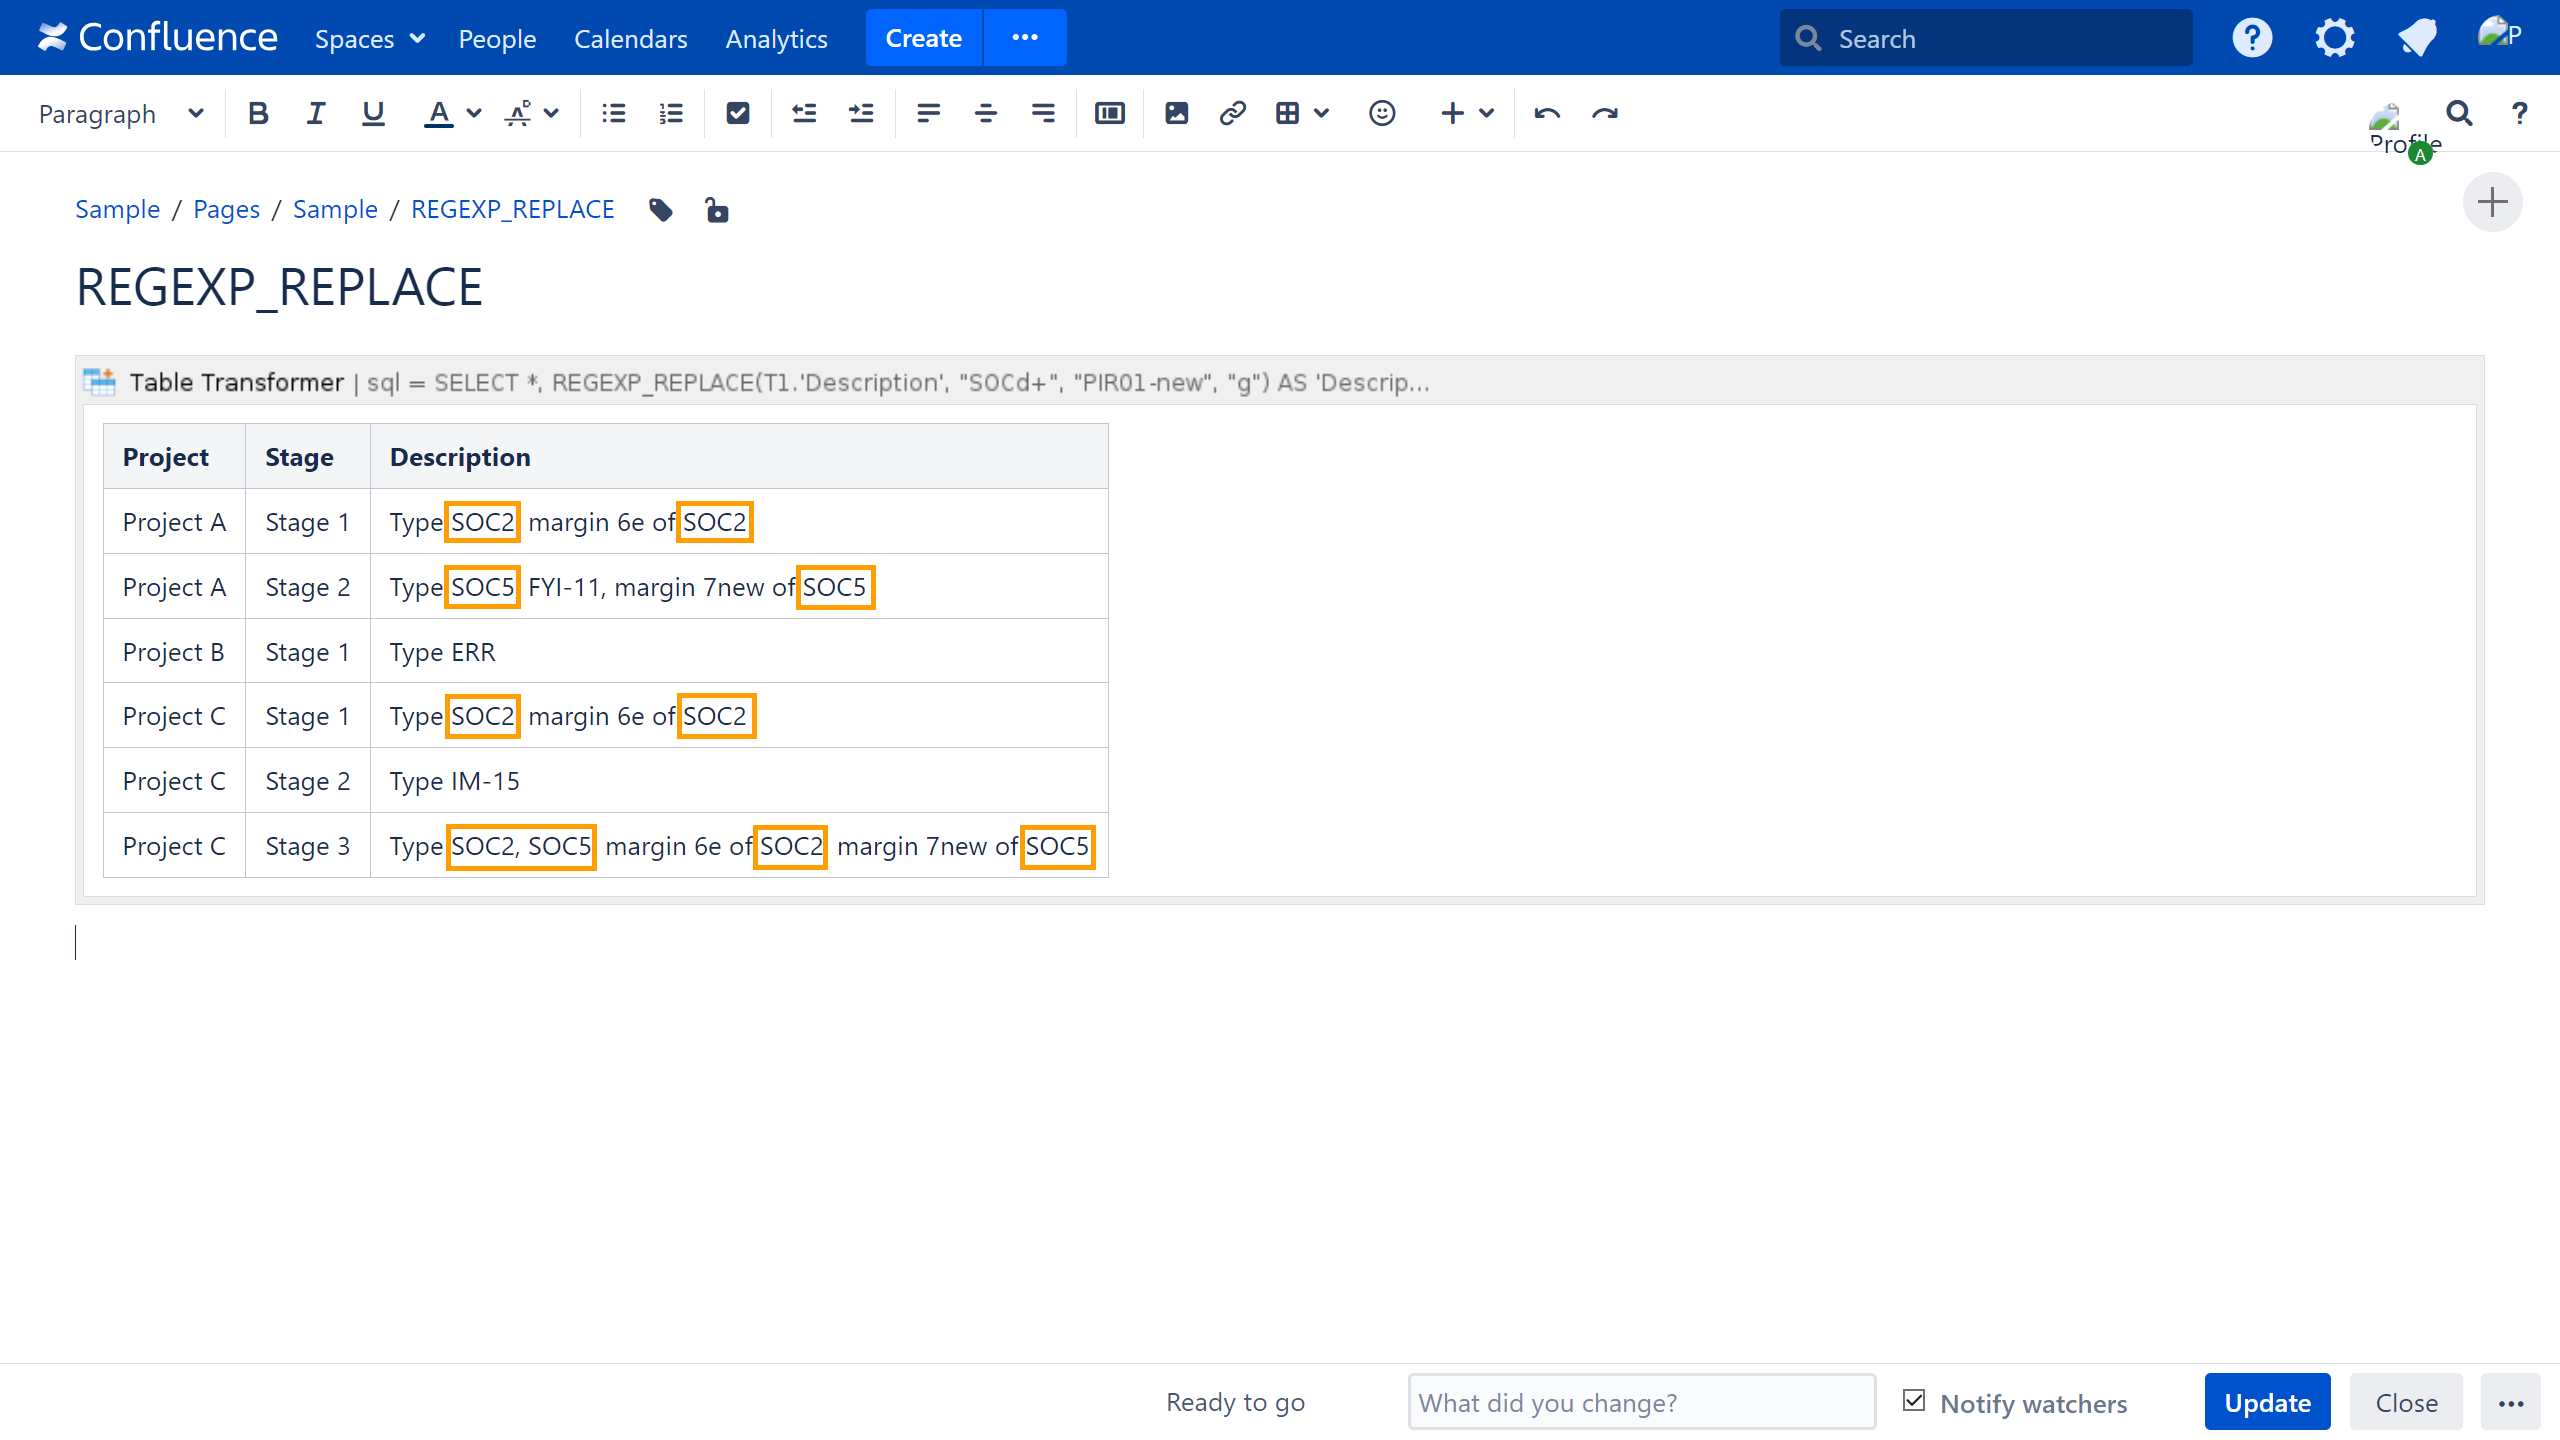Apply italic formatting
Image resolution: width=2560 pixels, height=1440 pixels.
pos(316,114)
